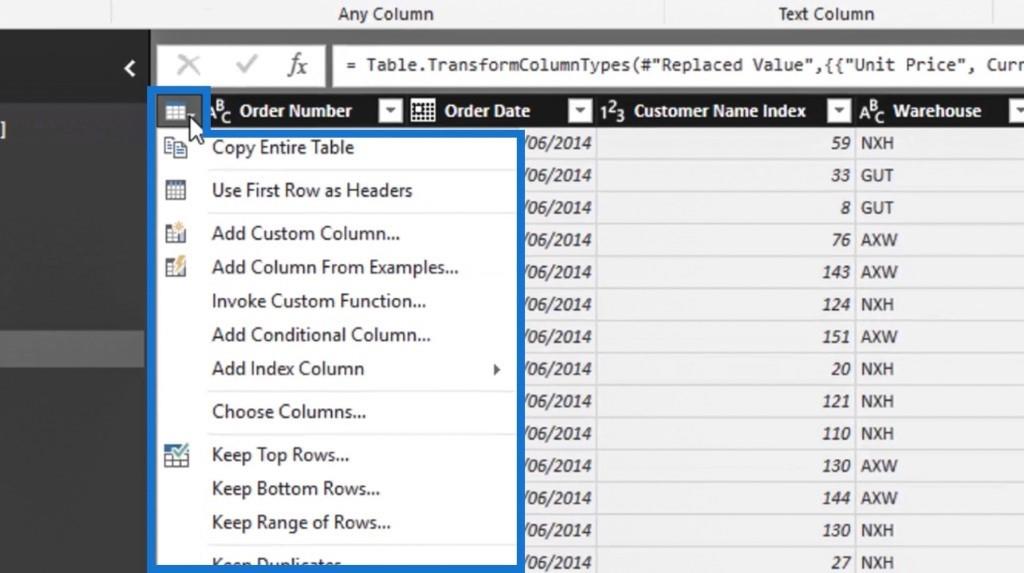Click the cell with value 110
Viewport: 1024px width, 573px height.
click(726, 433)
